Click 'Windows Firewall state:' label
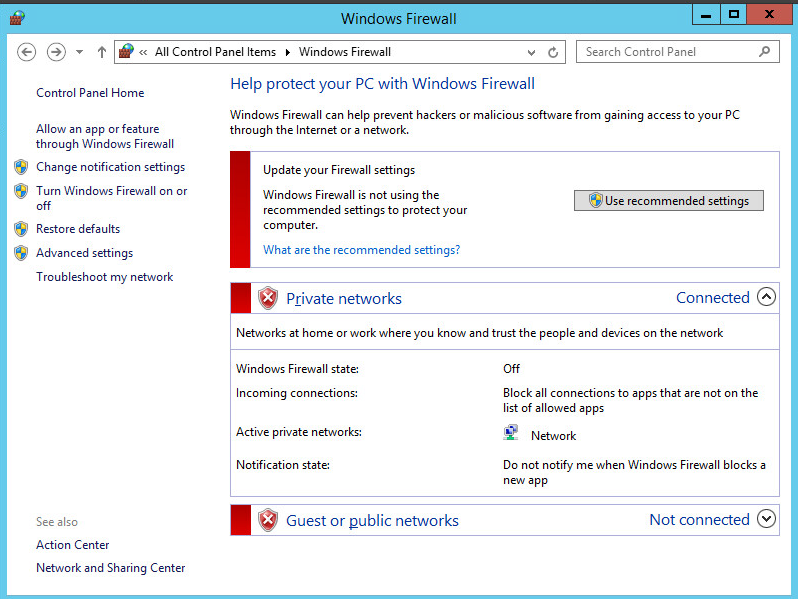Viewport: 798px width, 599px height. [297, 369]
